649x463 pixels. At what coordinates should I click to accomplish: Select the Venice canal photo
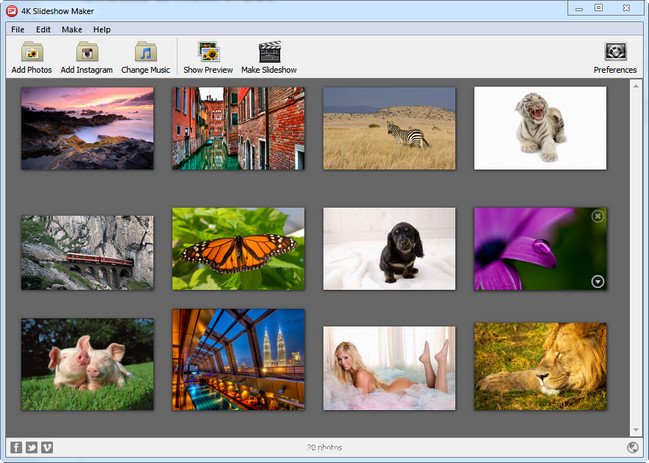tap(238, 128)
